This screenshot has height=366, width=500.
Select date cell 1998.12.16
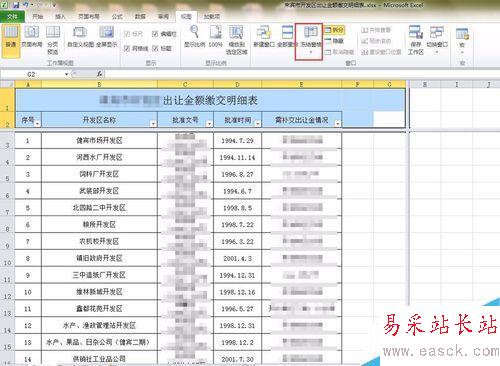click(237, 292)
